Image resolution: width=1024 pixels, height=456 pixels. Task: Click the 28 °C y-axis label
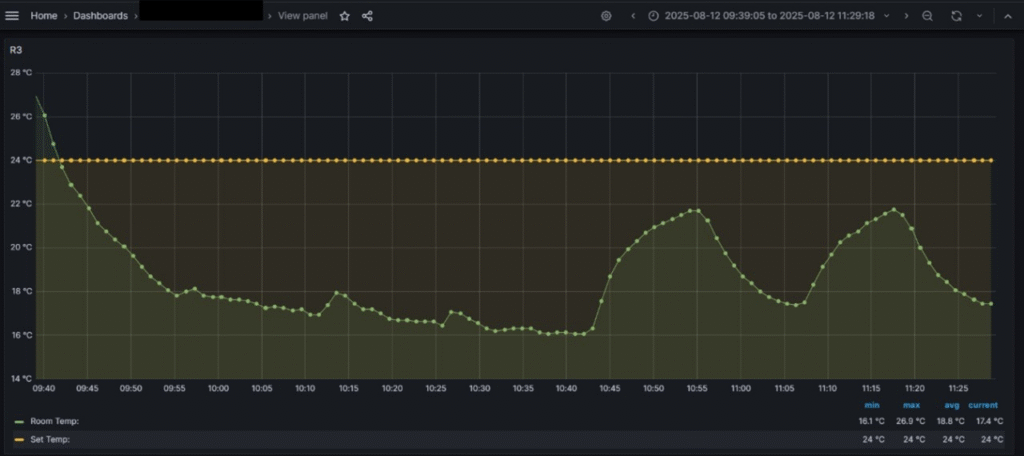click(20, 73)
